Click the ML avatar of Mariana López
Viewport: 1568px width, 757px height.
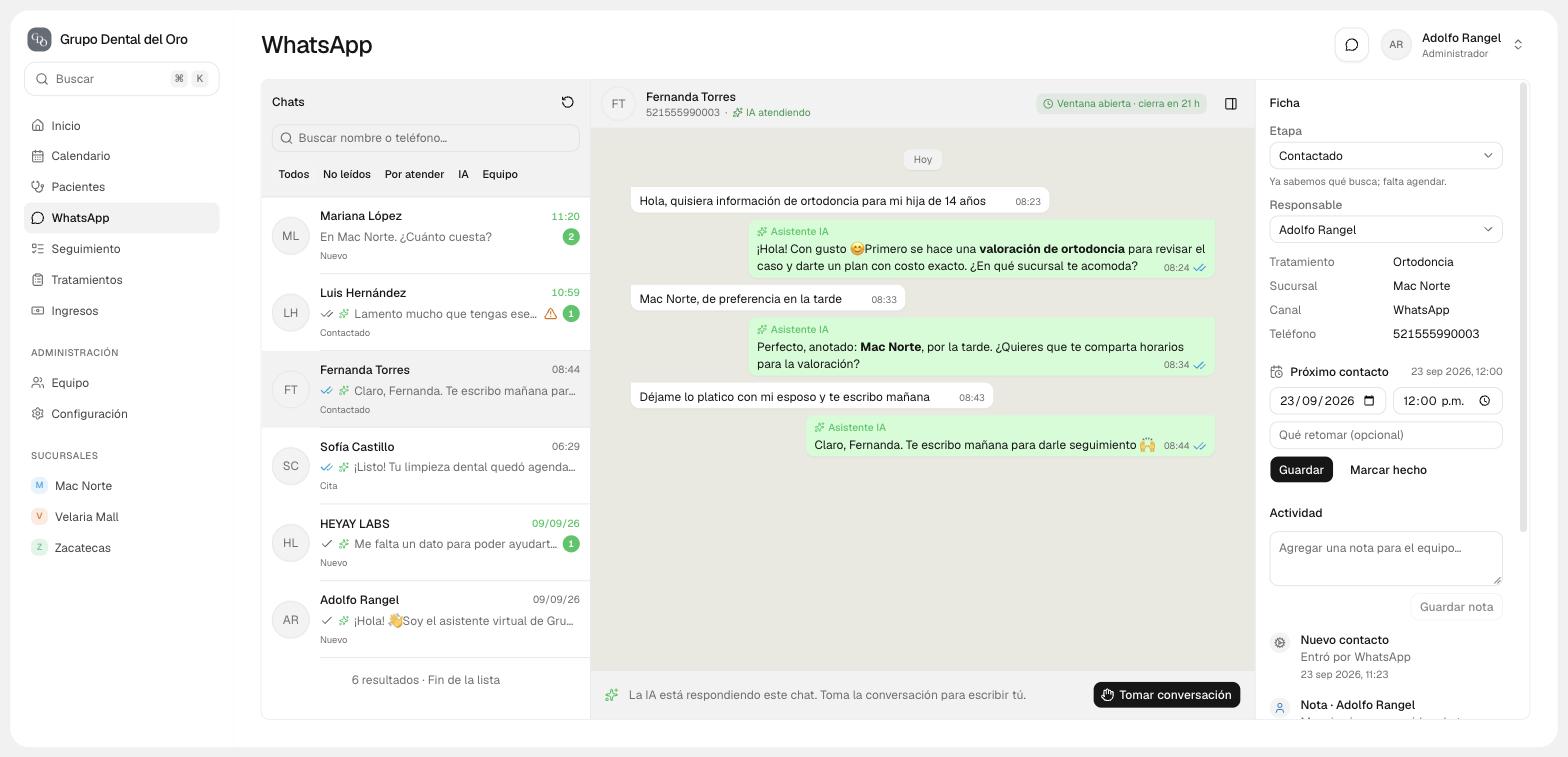click(x=290, y=236)
